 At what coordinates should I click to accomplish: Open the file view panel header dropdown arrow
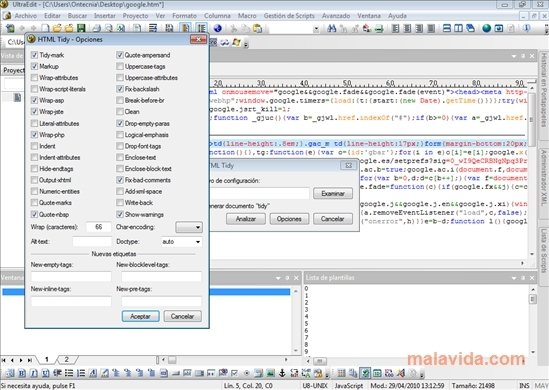click(514, 56)
